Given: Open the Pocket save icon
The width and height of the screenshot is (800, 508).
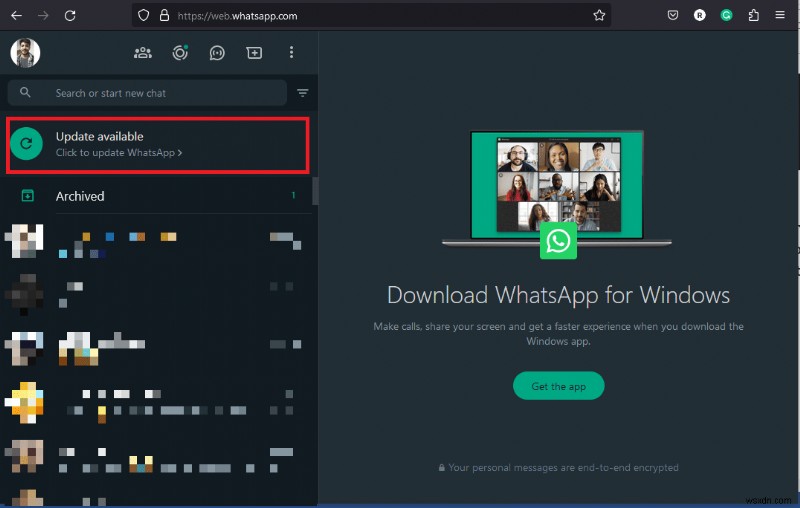Looking at the screenshot, I should 673,15.
